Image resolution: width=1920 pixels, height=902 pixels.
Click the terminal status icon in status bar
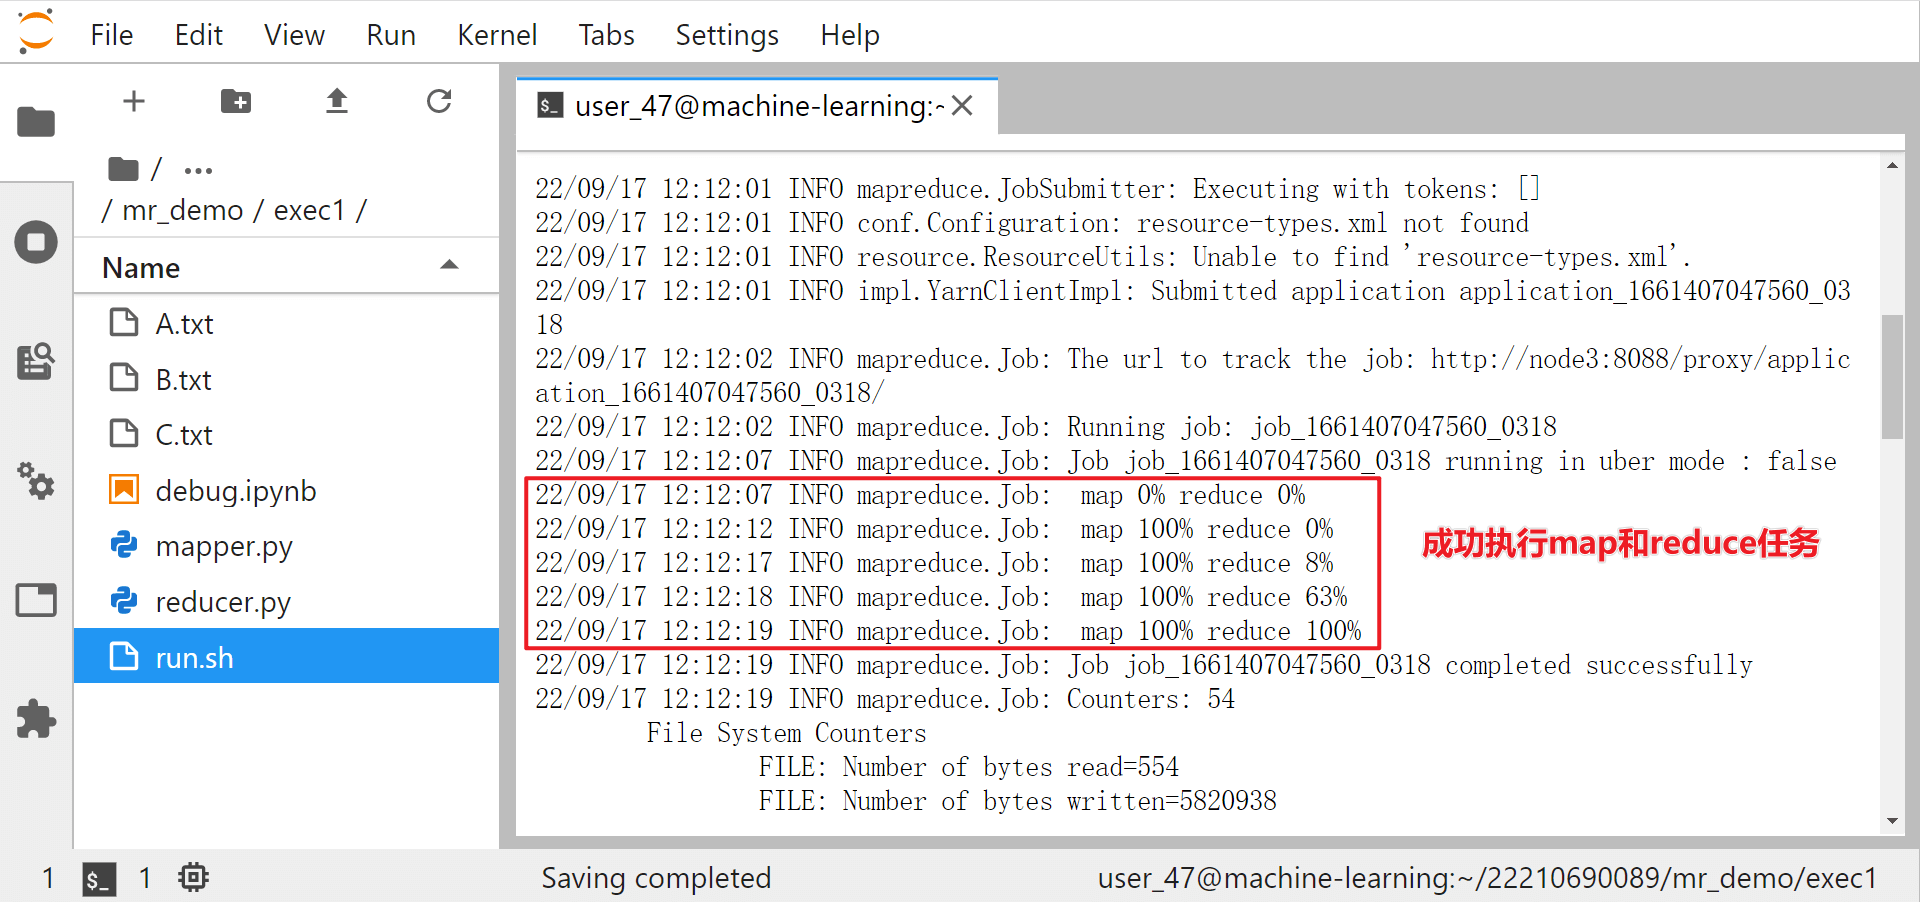[98, 878]
